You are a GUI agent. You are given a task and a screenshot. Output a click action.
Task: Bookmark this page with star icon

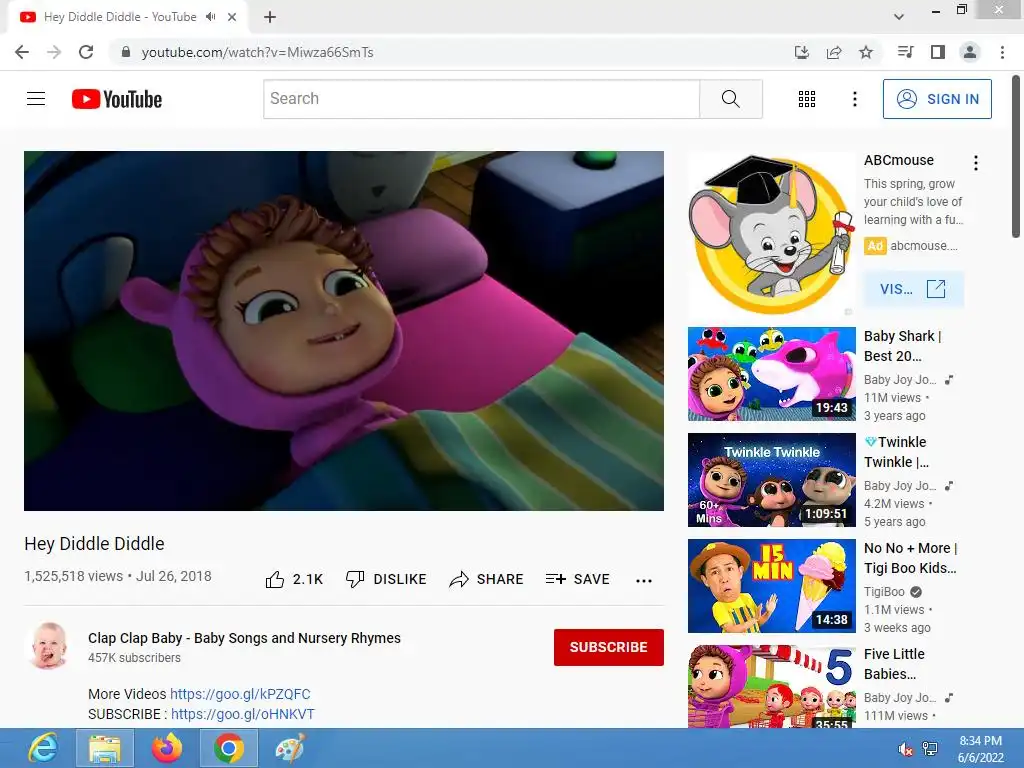click(x=866, y=52)
